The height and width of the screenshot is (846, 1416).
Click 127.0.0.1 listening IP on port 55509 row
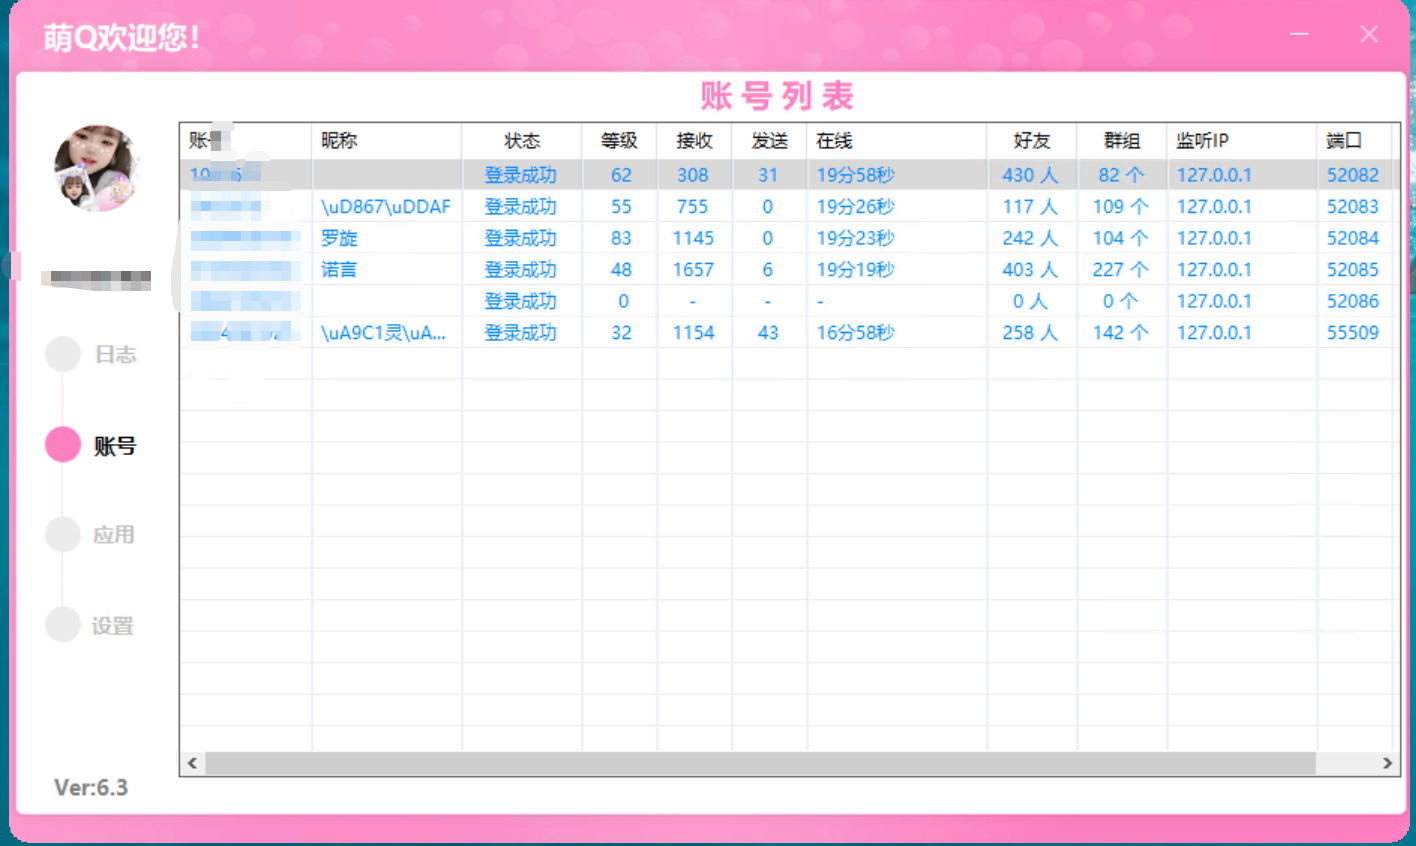point(1214,332)
